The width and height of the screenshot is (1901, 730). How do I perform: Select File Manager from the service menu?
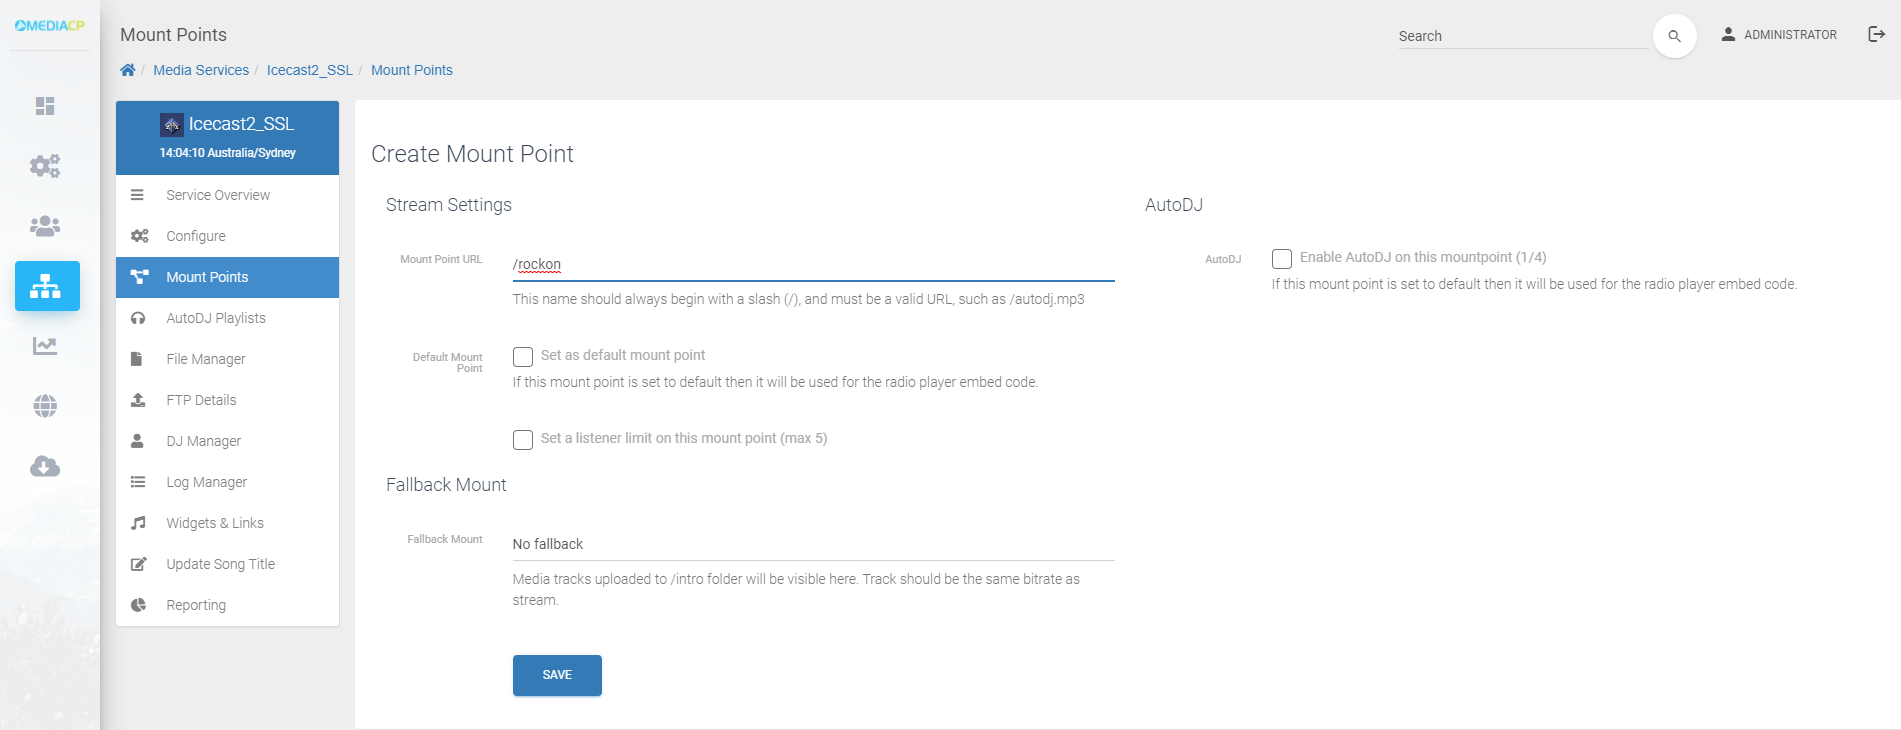pos(206,359)
